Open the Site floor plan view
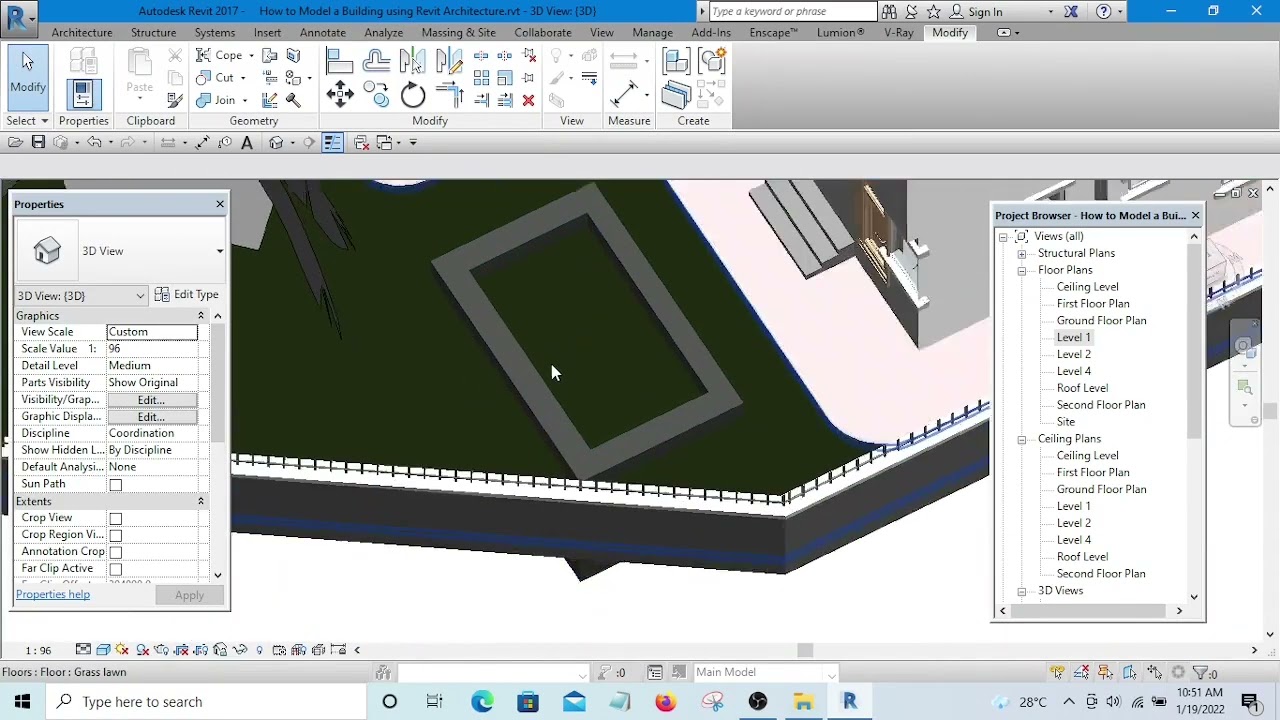This screenshot has height=720, width=1280. pos(1066,422)
